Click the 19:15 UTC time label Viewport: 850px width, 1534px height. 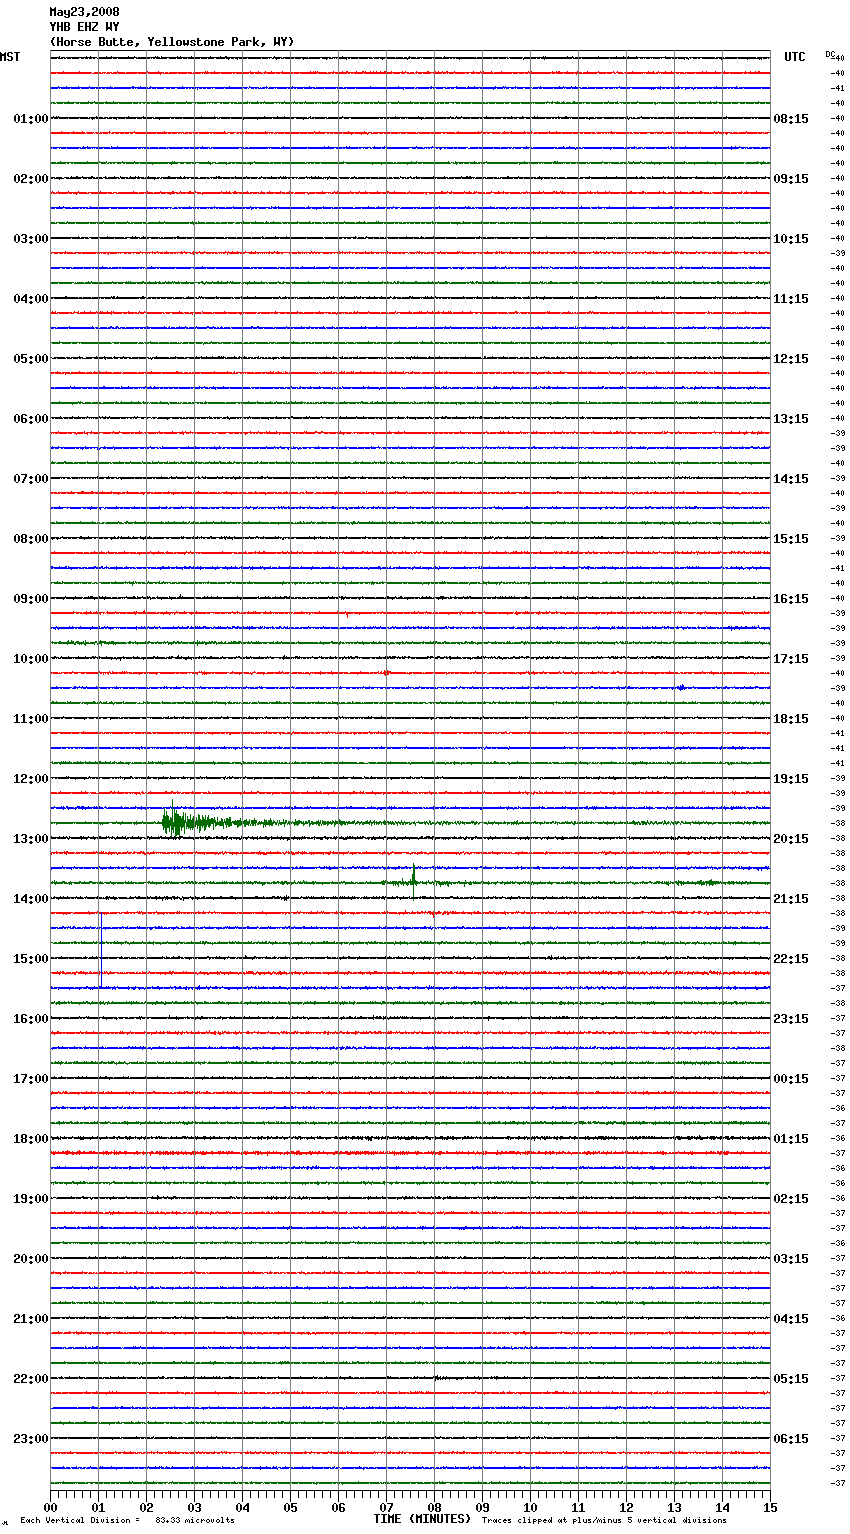click(791, 779)
